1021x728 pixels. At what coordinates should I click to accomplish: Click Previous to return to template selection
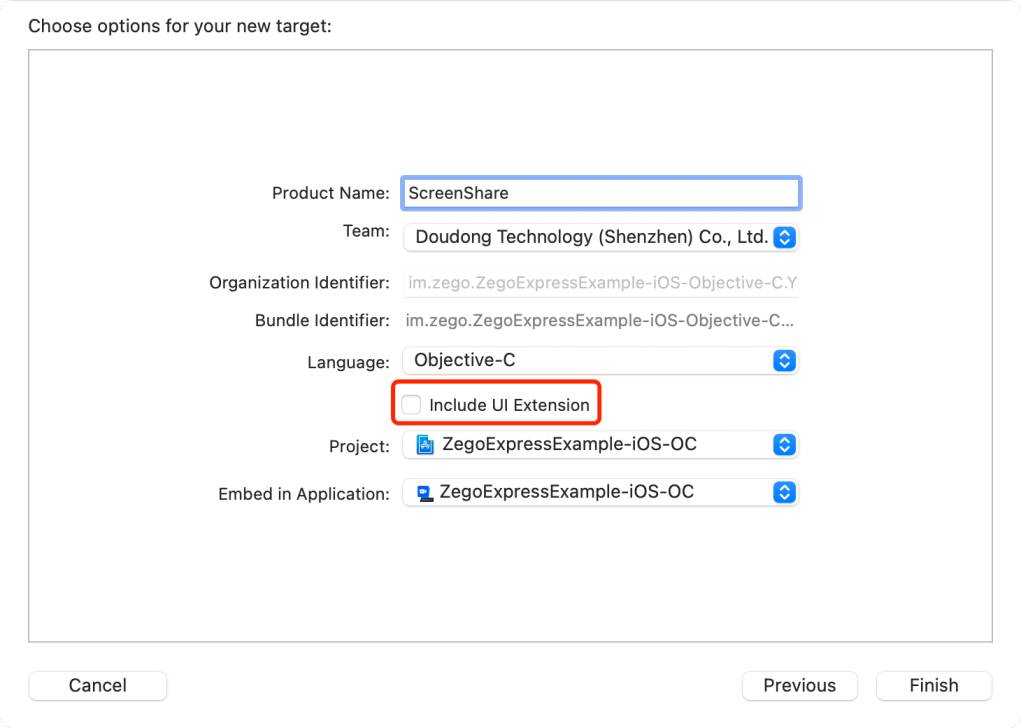(x=799, y=685)
